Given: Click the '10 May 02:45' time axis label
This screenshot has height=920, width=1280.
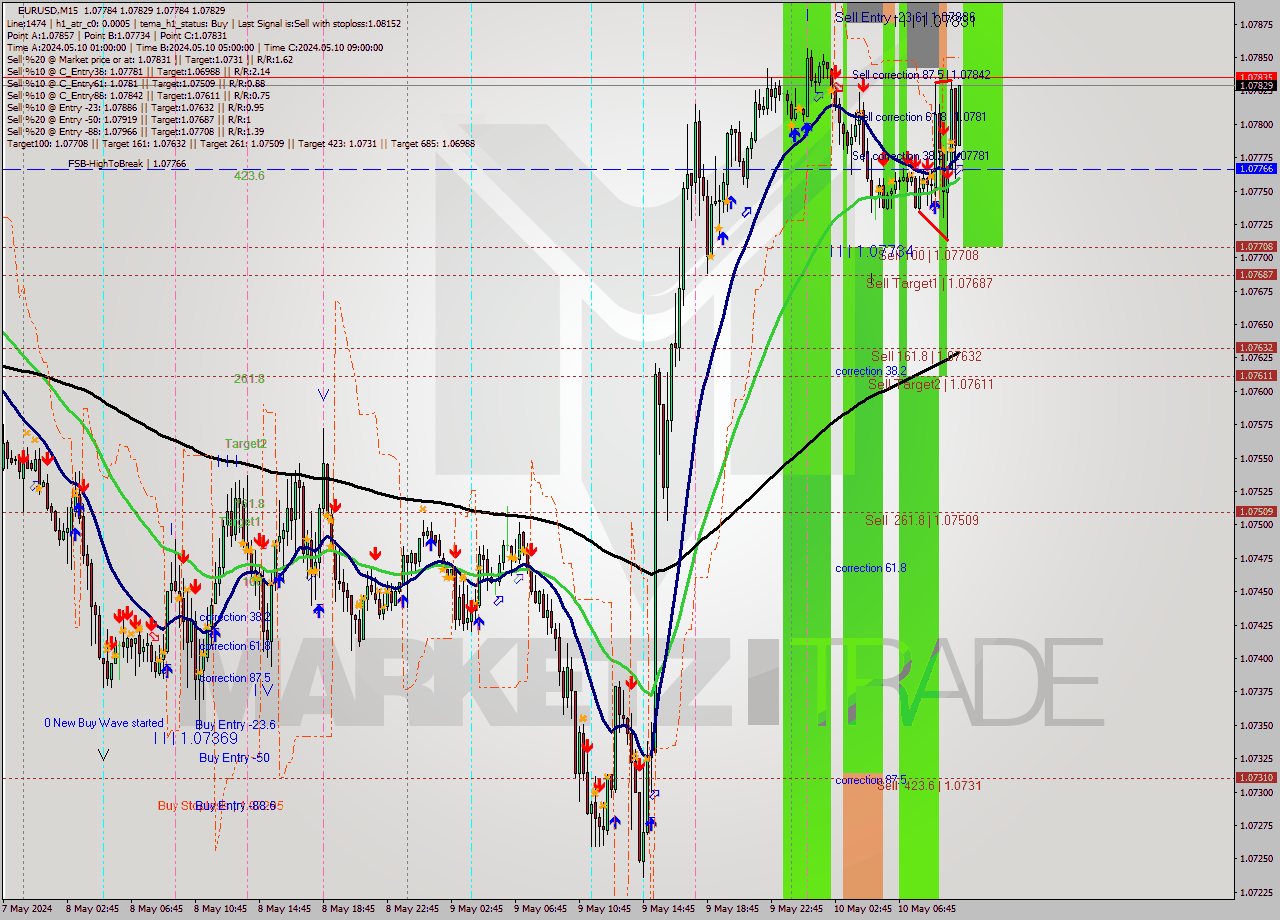Looking at the screenshot, I should point(863,909).
